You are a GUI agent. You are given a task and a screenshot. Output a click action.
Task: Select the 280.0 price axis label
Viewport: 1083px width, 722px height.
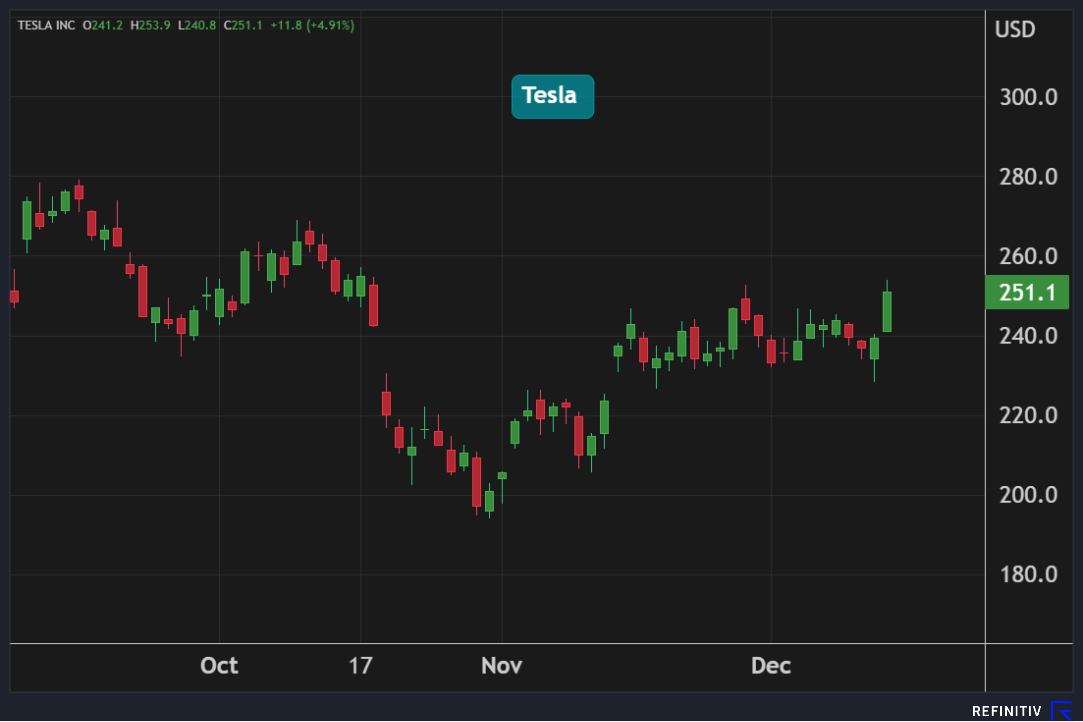1028,177
